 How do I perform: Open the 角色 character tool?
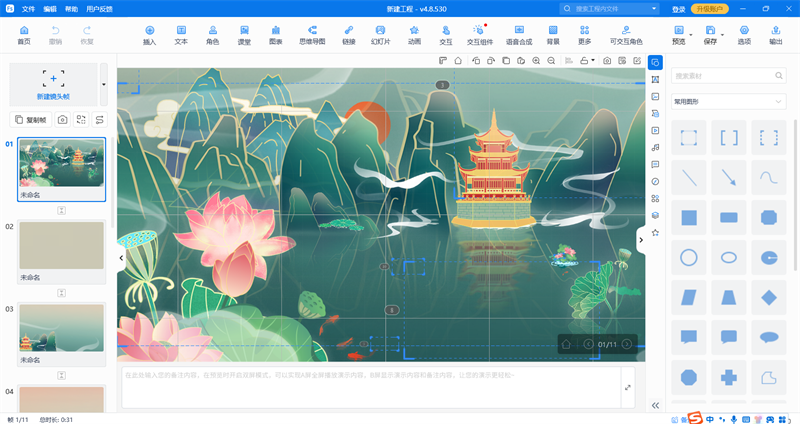tap(213, 35)
